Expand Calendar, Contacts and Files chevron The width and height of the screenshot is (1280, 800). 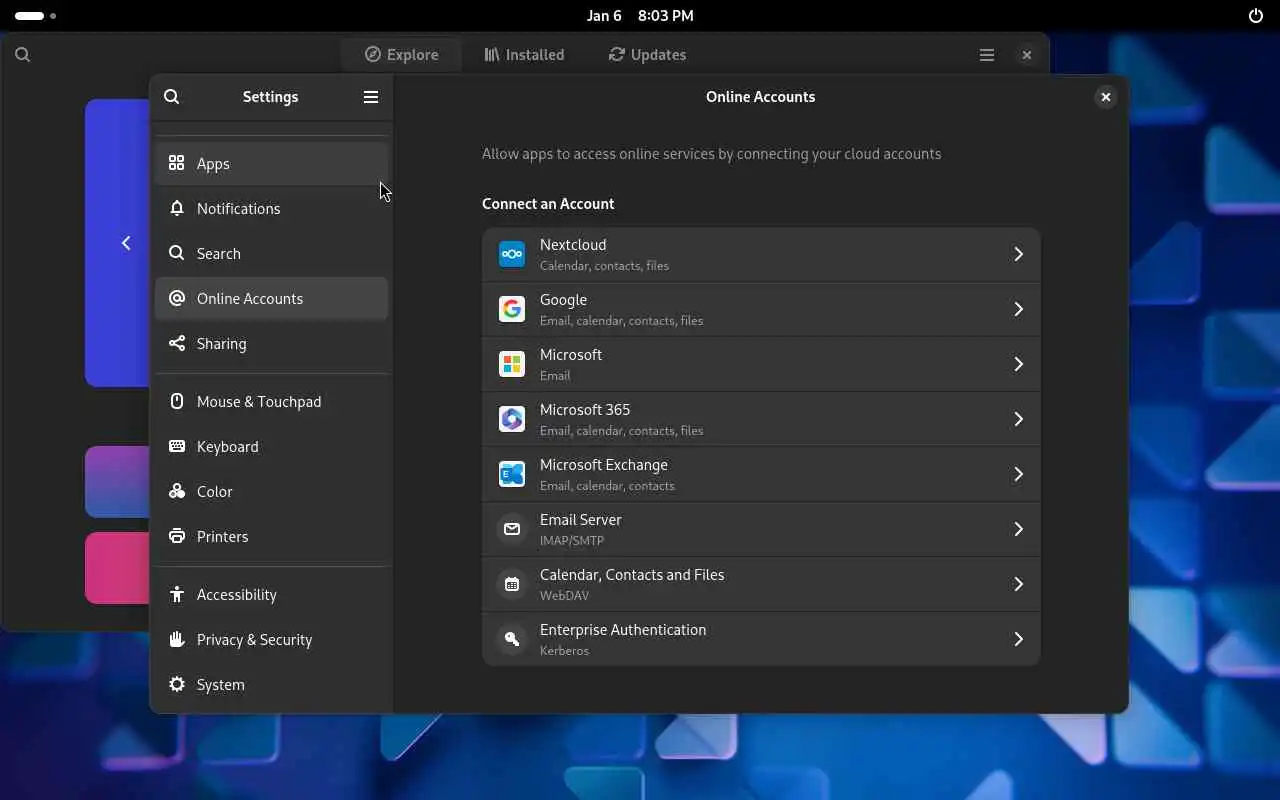1019,584
